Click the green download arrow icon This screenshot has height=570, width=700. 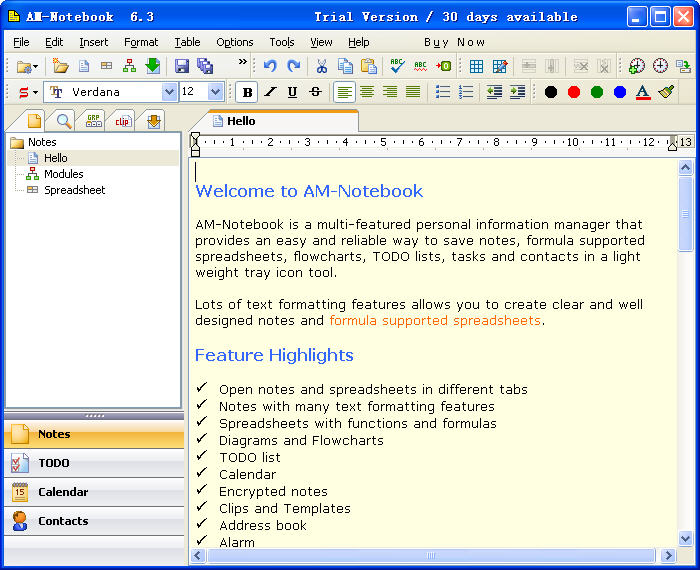pyautogui.click(x=153, y=66)
